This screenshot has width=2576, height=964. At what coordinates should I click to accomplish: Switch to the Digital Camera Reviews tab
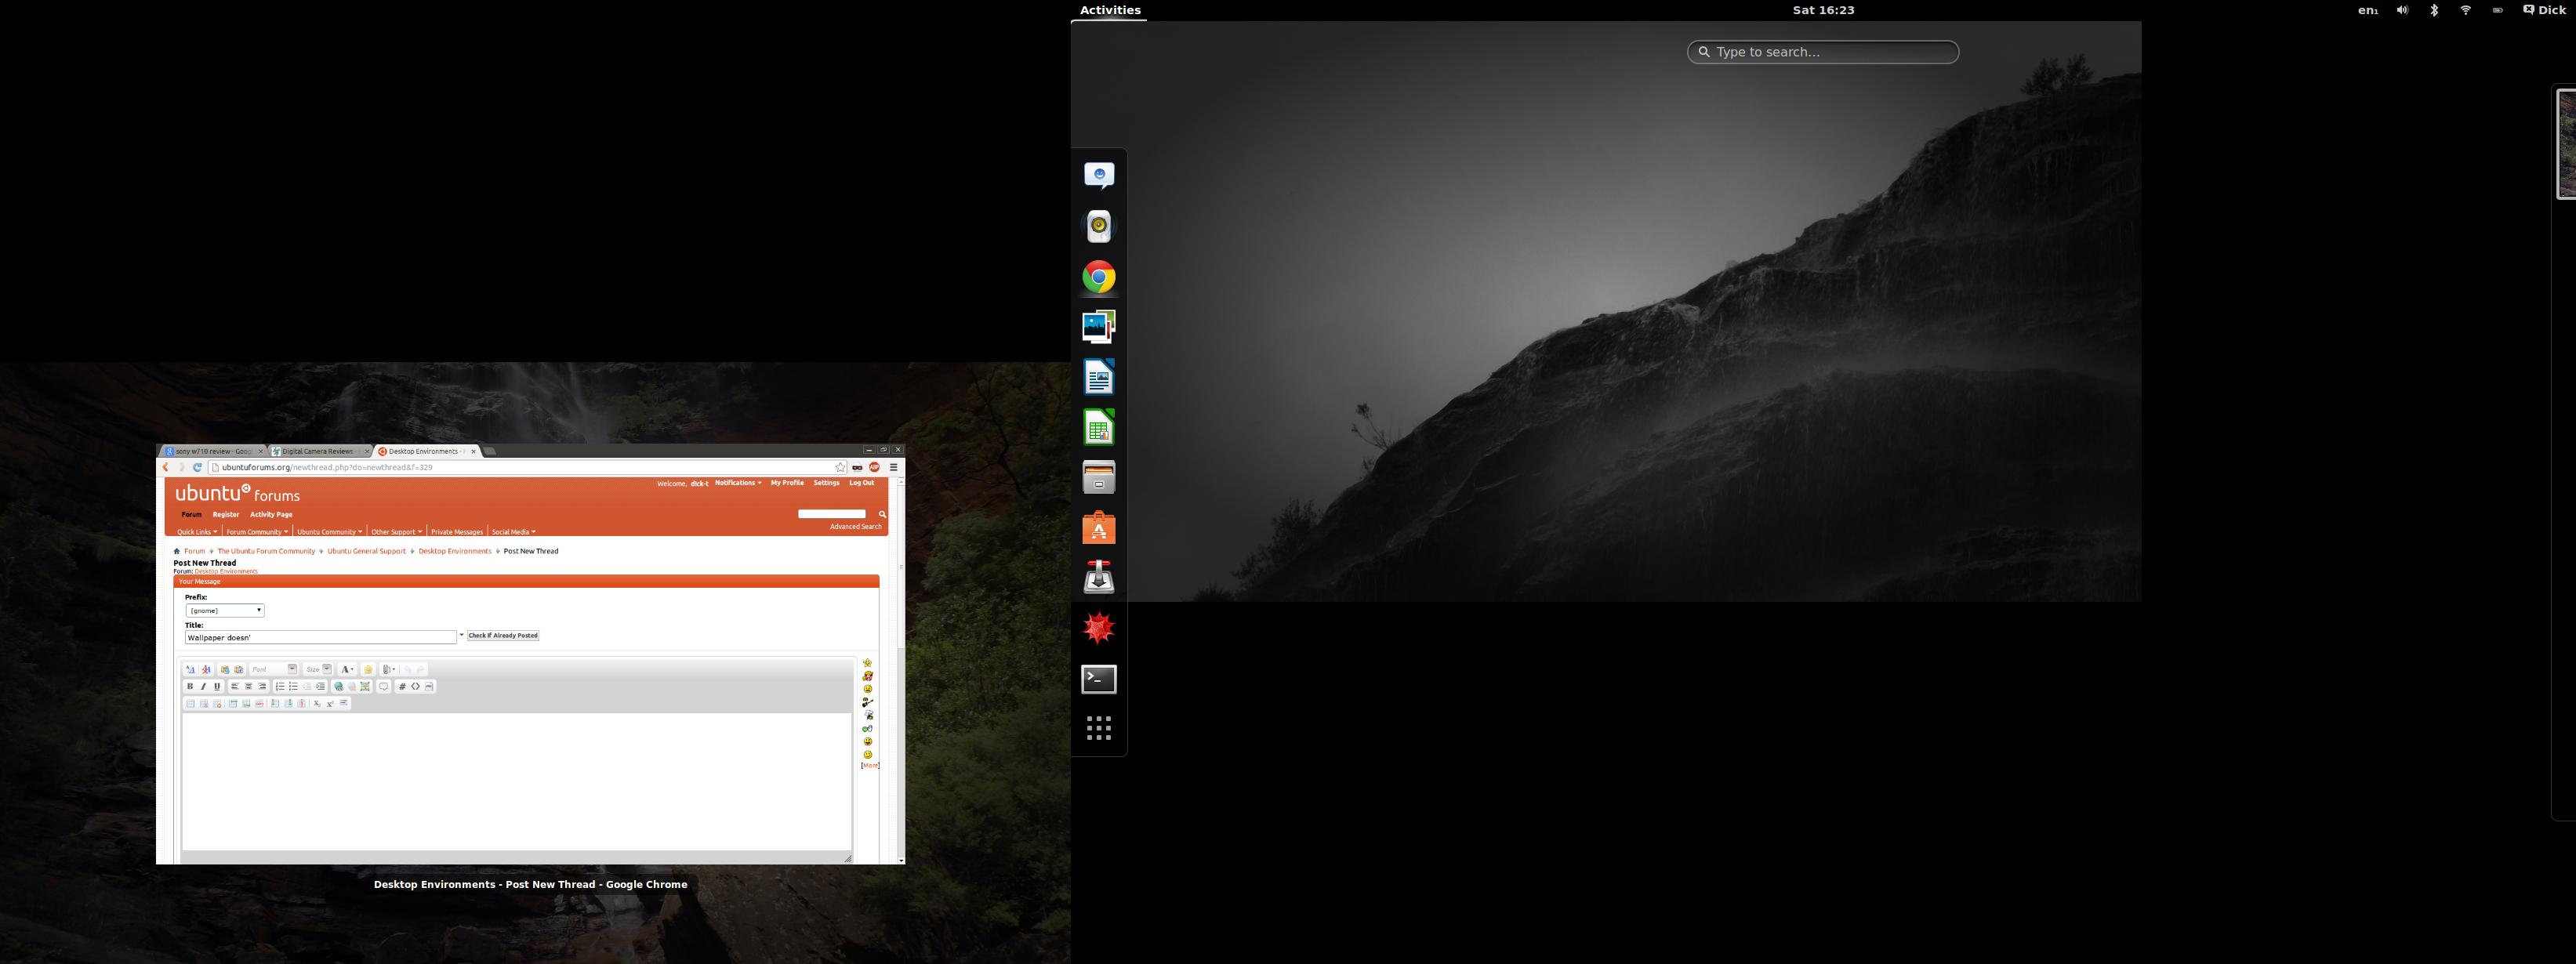[317, 451]
